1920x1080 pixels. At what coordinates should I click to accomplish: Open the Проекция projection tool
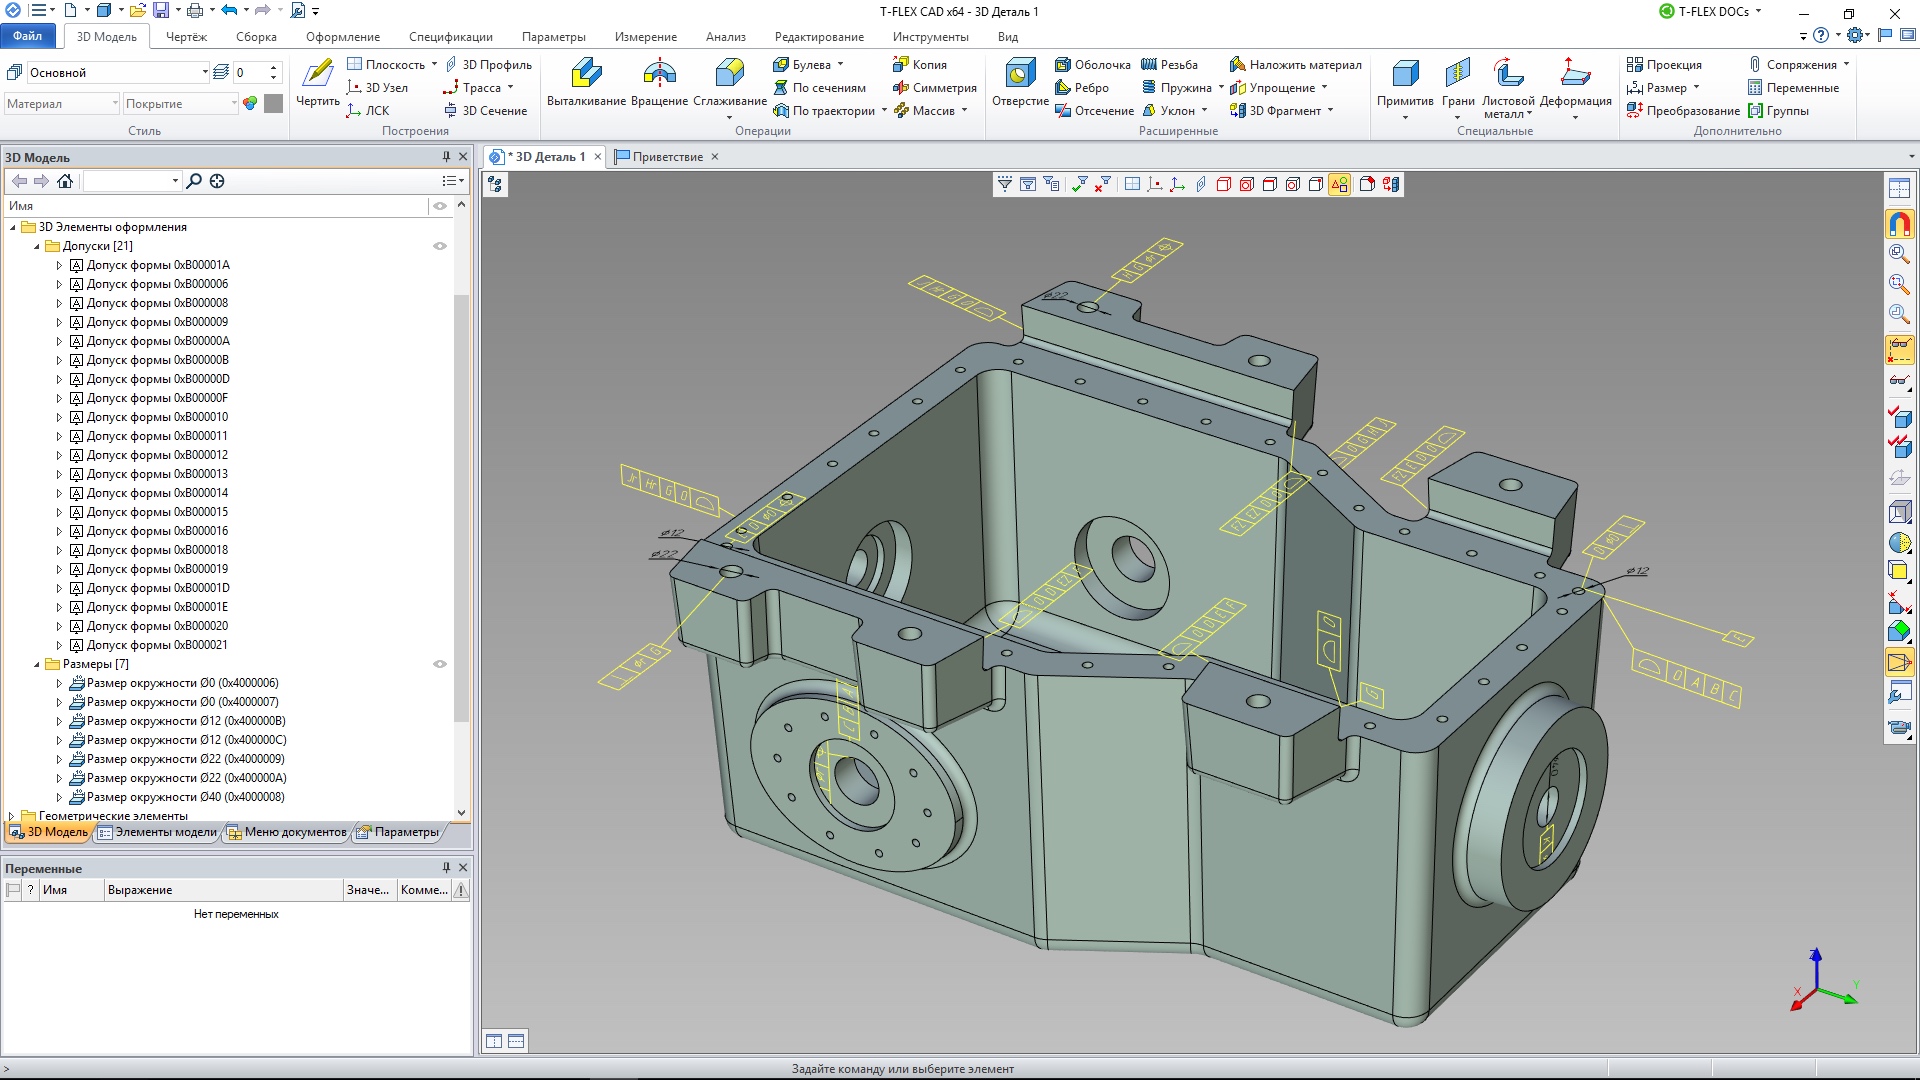pyautogui.click(x=1664, y=64)
